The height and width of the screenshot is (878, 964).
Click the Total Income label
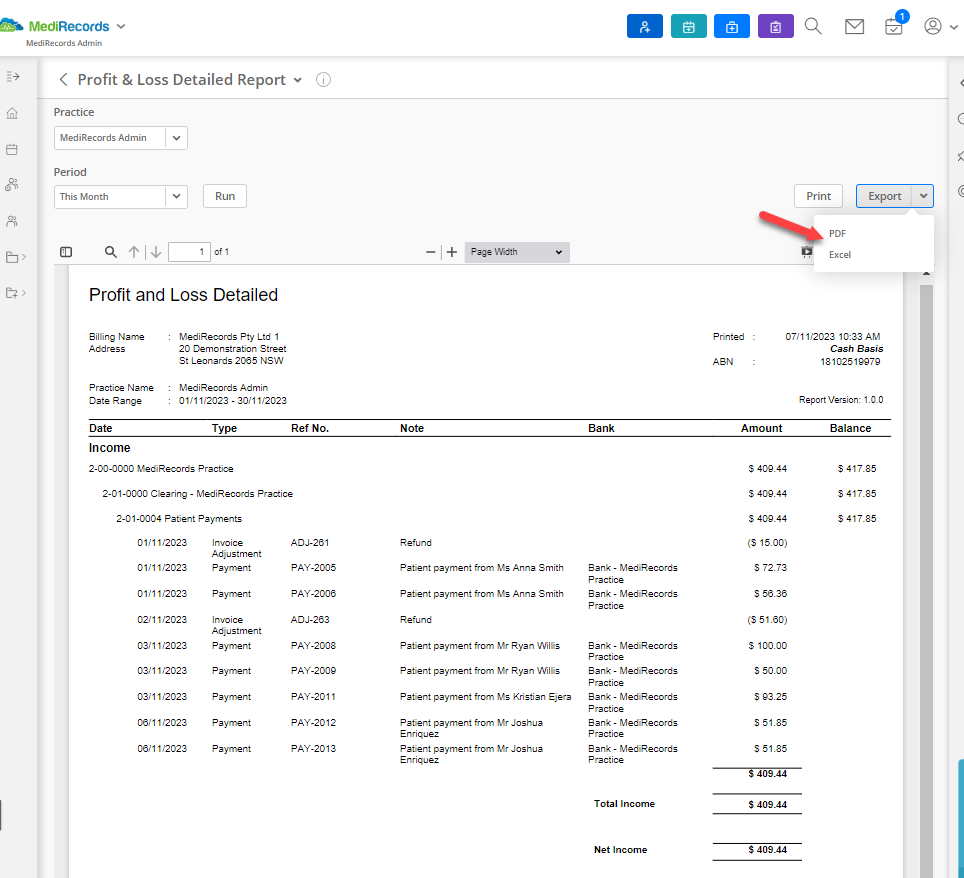(624, 804)
